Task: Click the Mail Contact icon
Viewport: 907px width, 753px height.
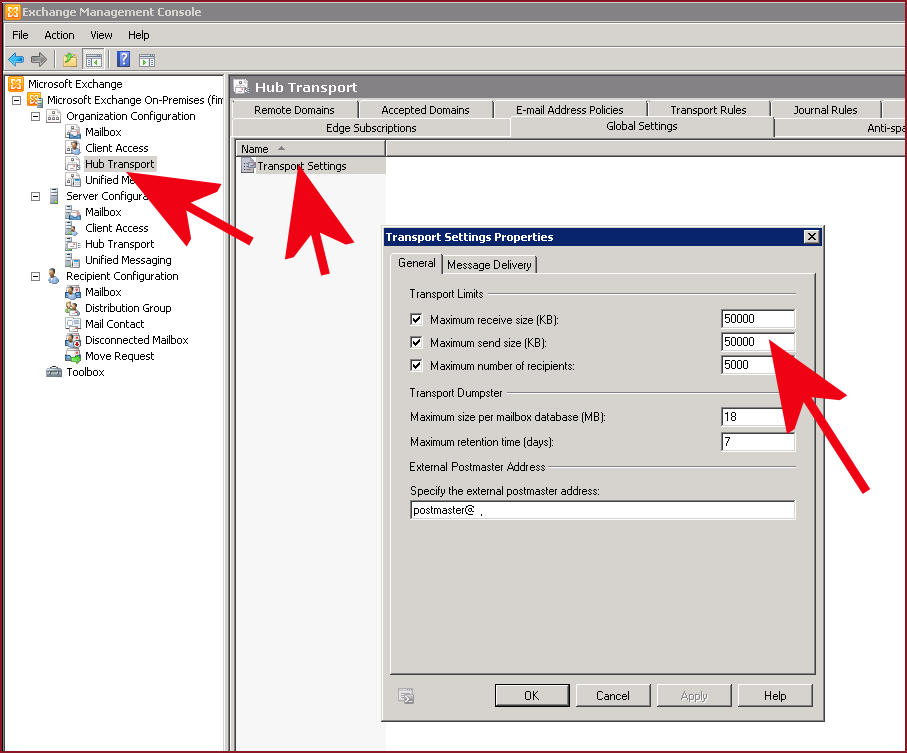Action: pyautogui.click(x=72, y=324)
